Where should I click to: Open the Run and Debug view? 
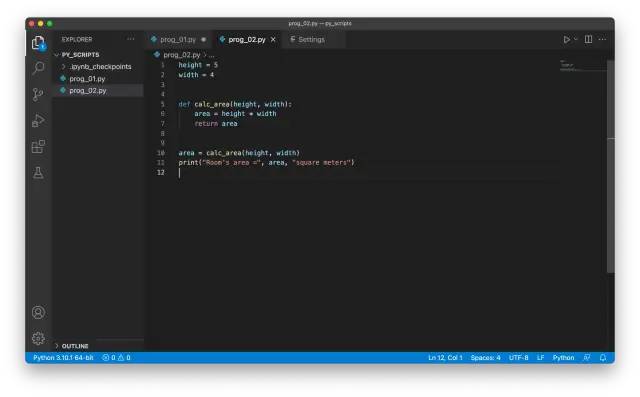pyautogui.click(x=38, y=120)
